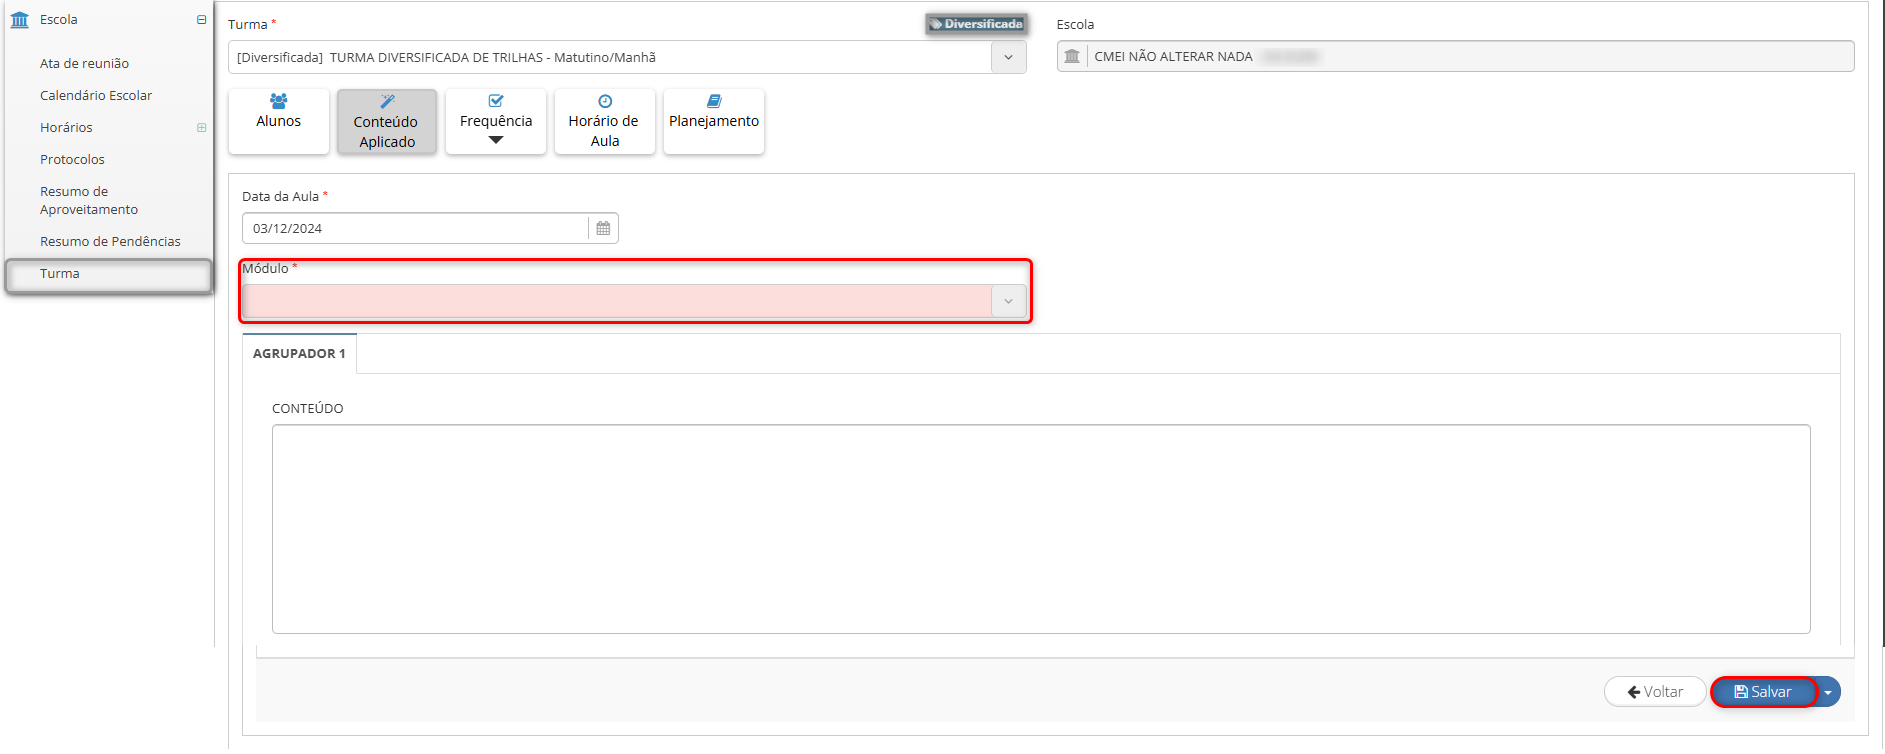Open Horário de Aula tab button

click(x=605, y=121)
